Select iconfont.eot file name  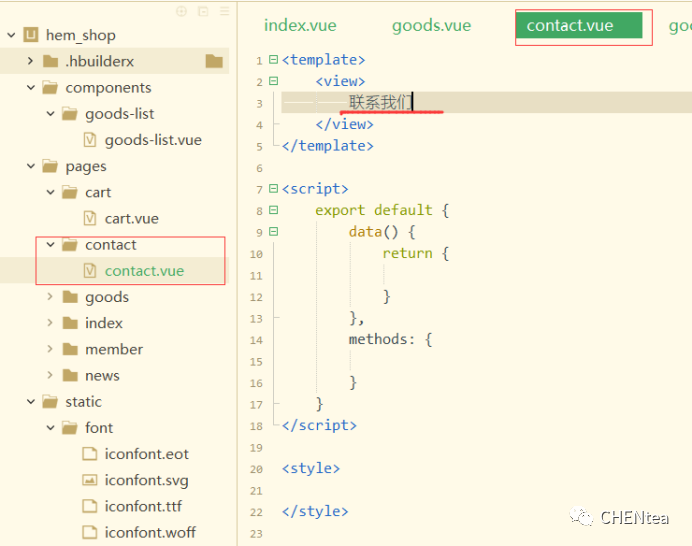pyautogui.click(x=147, y=454)
